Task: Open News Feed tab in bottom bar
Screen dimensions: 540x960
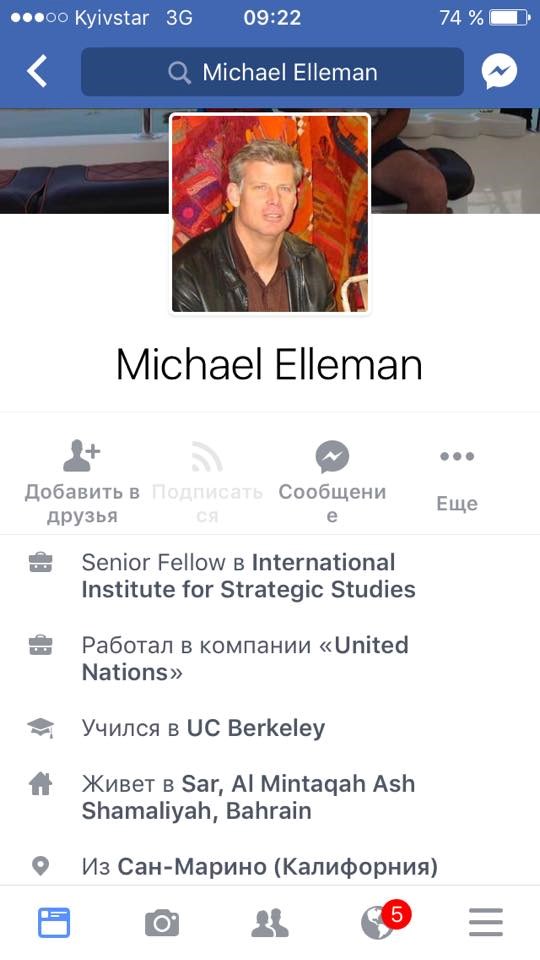Action: (54, 923)
